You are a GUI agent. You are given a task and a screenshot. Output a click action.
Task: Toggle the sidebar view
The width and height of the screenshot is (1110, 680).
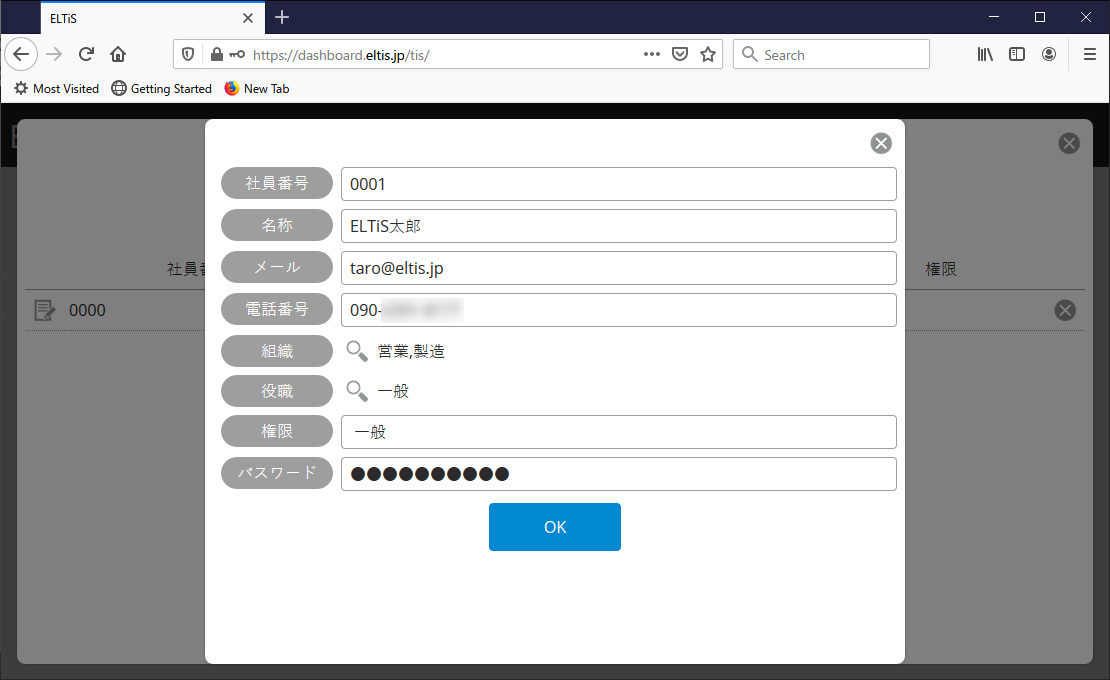1017,54
